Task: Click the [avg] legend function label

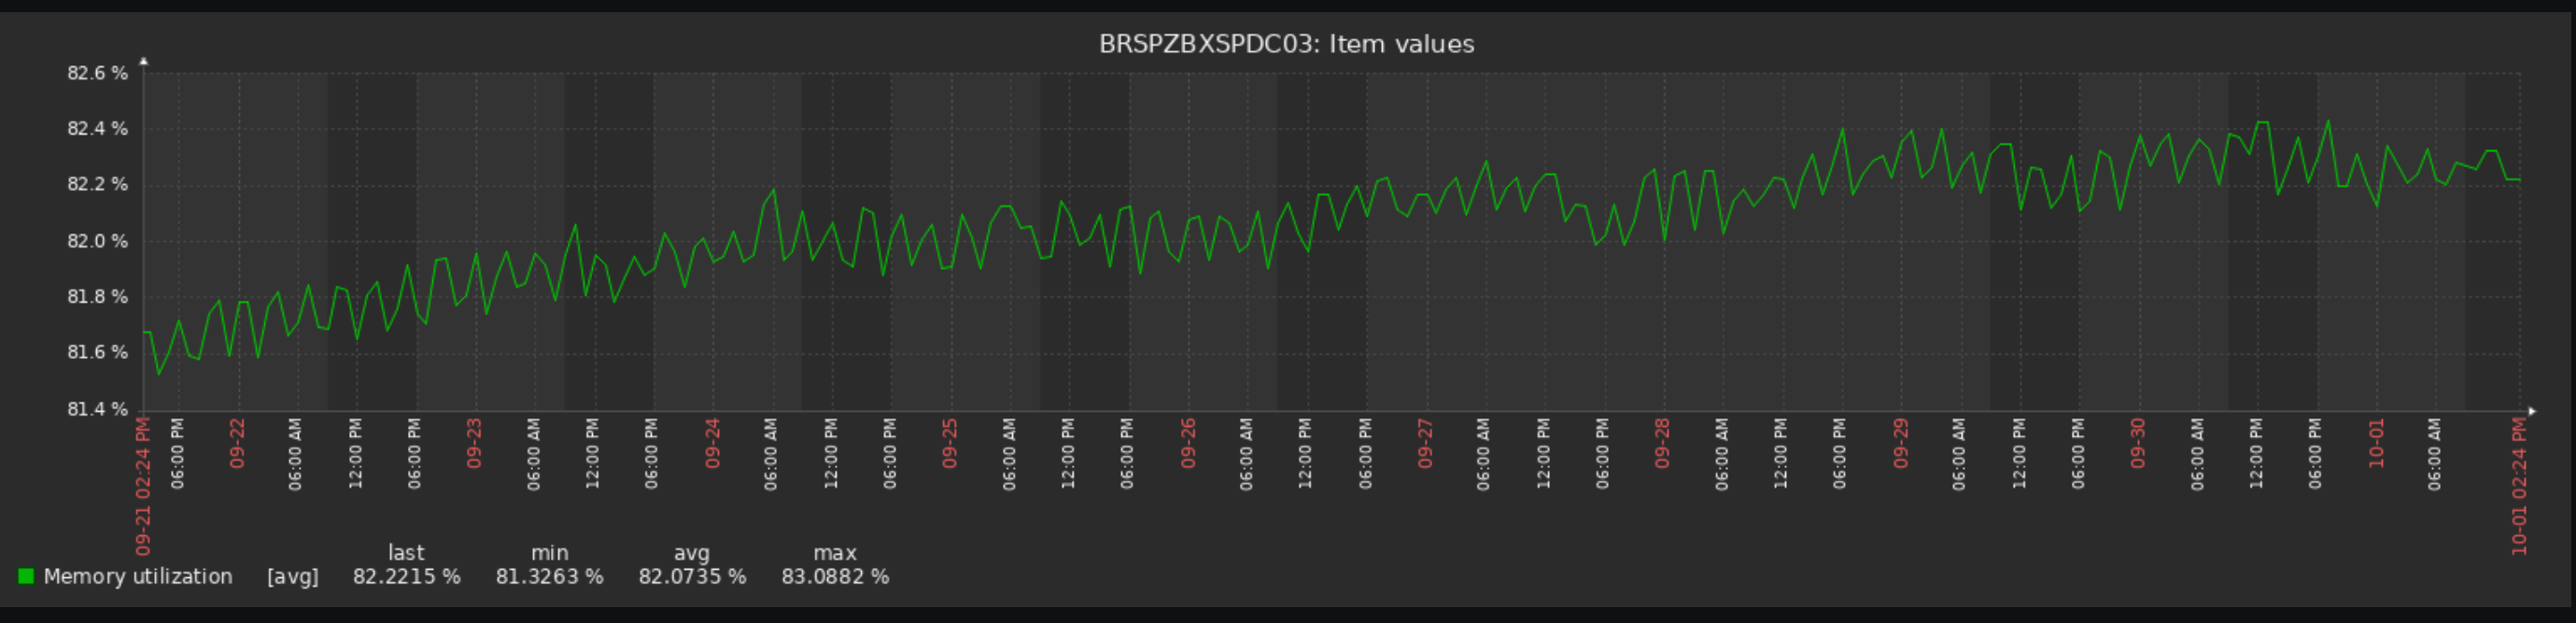Action: (292, 577)
